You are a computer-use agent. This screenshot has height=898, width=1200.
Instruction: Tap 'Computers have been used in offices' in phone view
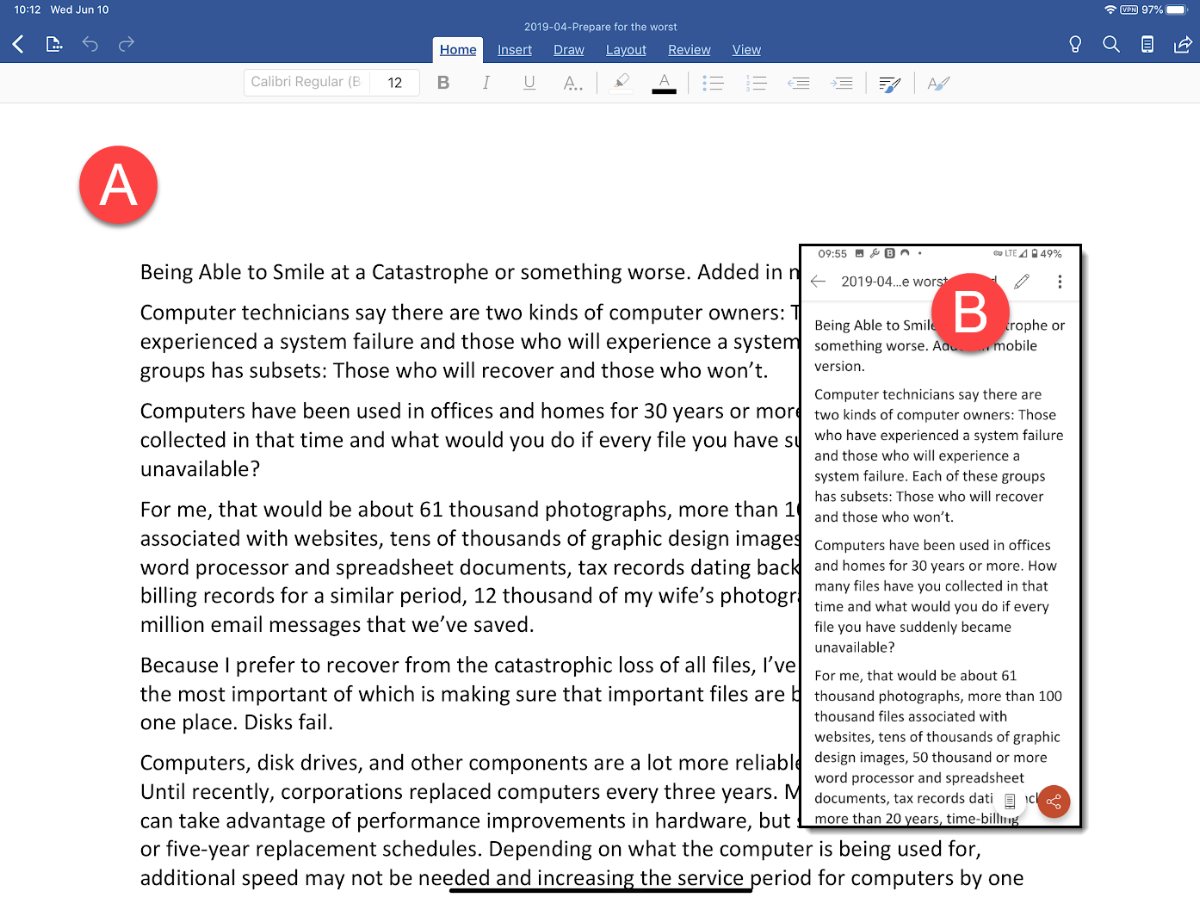click(932, 545)
